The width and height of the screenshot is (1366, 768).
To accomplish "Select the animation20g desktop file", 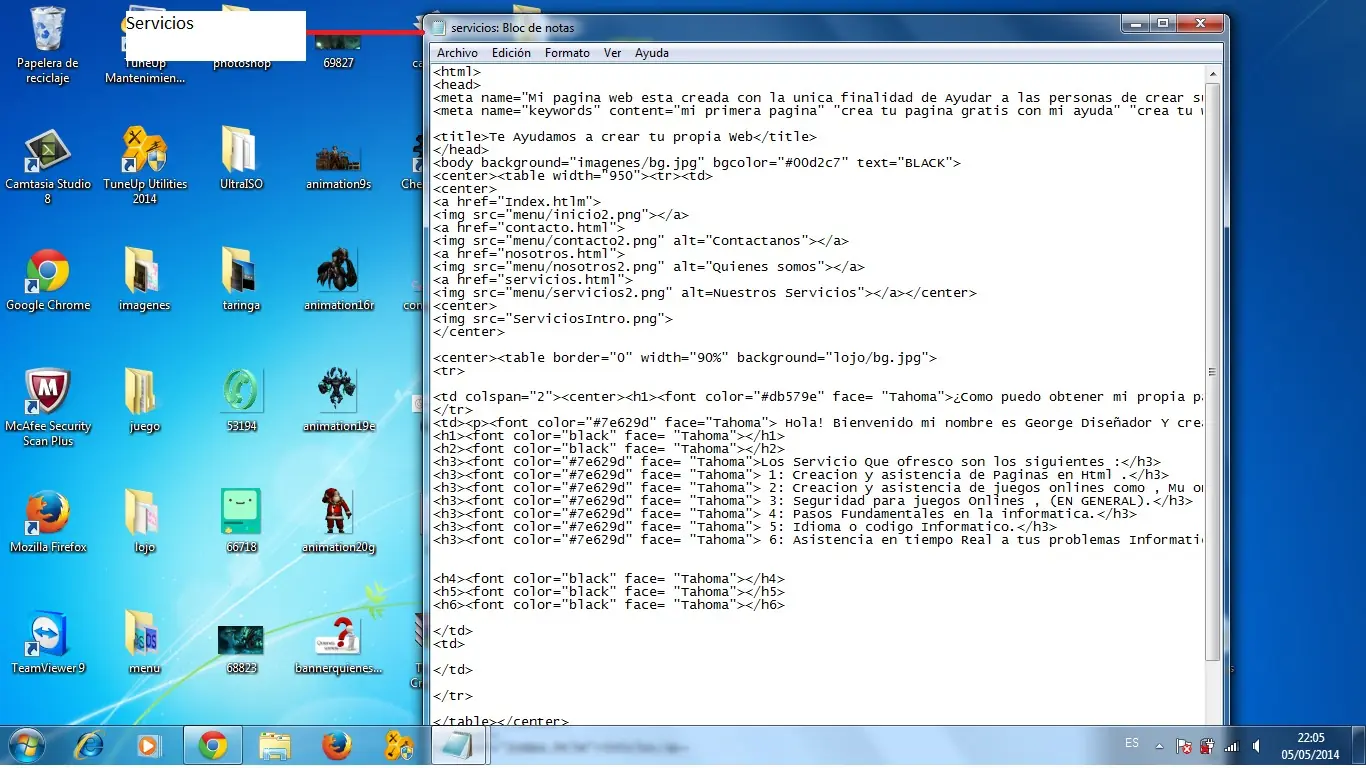I will (x=338, y=523).
